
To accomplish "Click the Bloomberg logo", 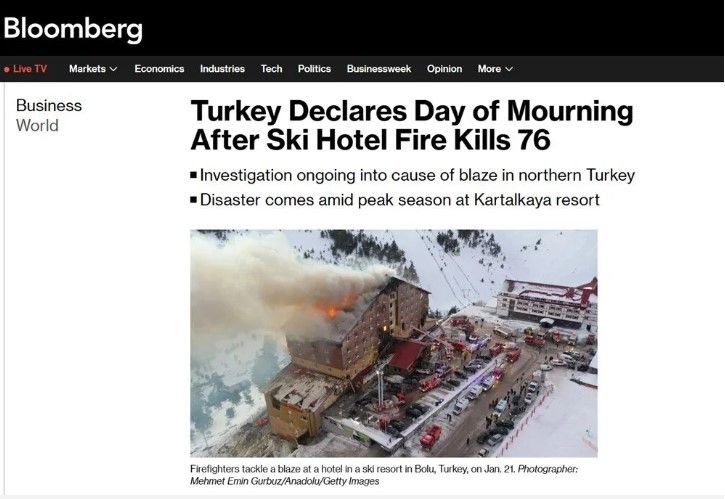I will (73, 29).
